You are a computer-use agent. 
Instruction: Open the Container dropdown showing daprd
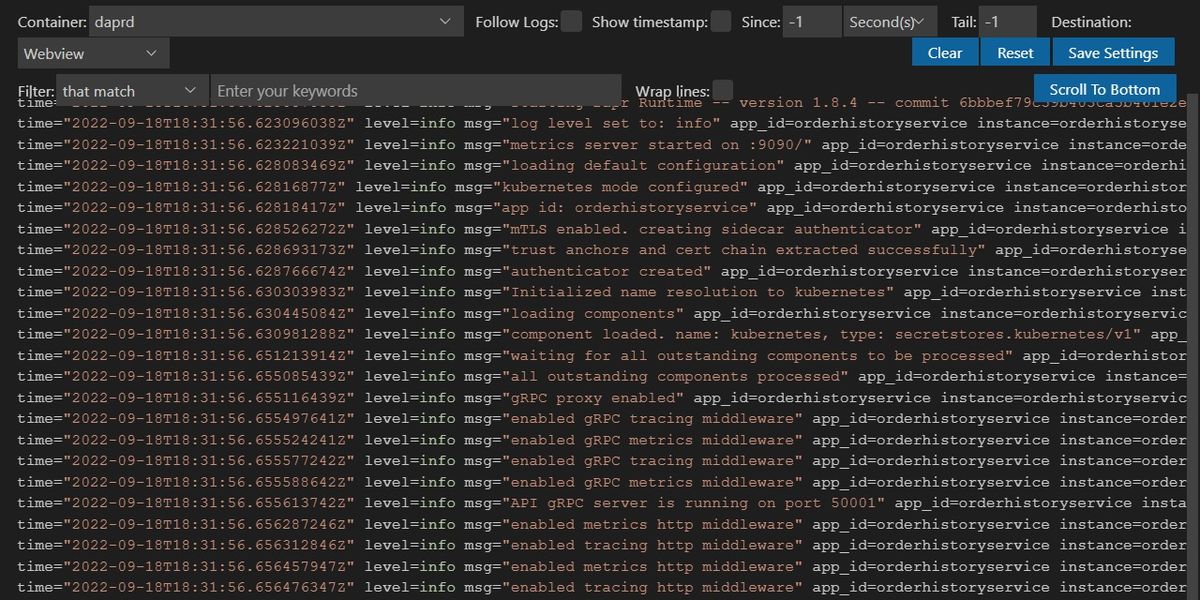276,21
